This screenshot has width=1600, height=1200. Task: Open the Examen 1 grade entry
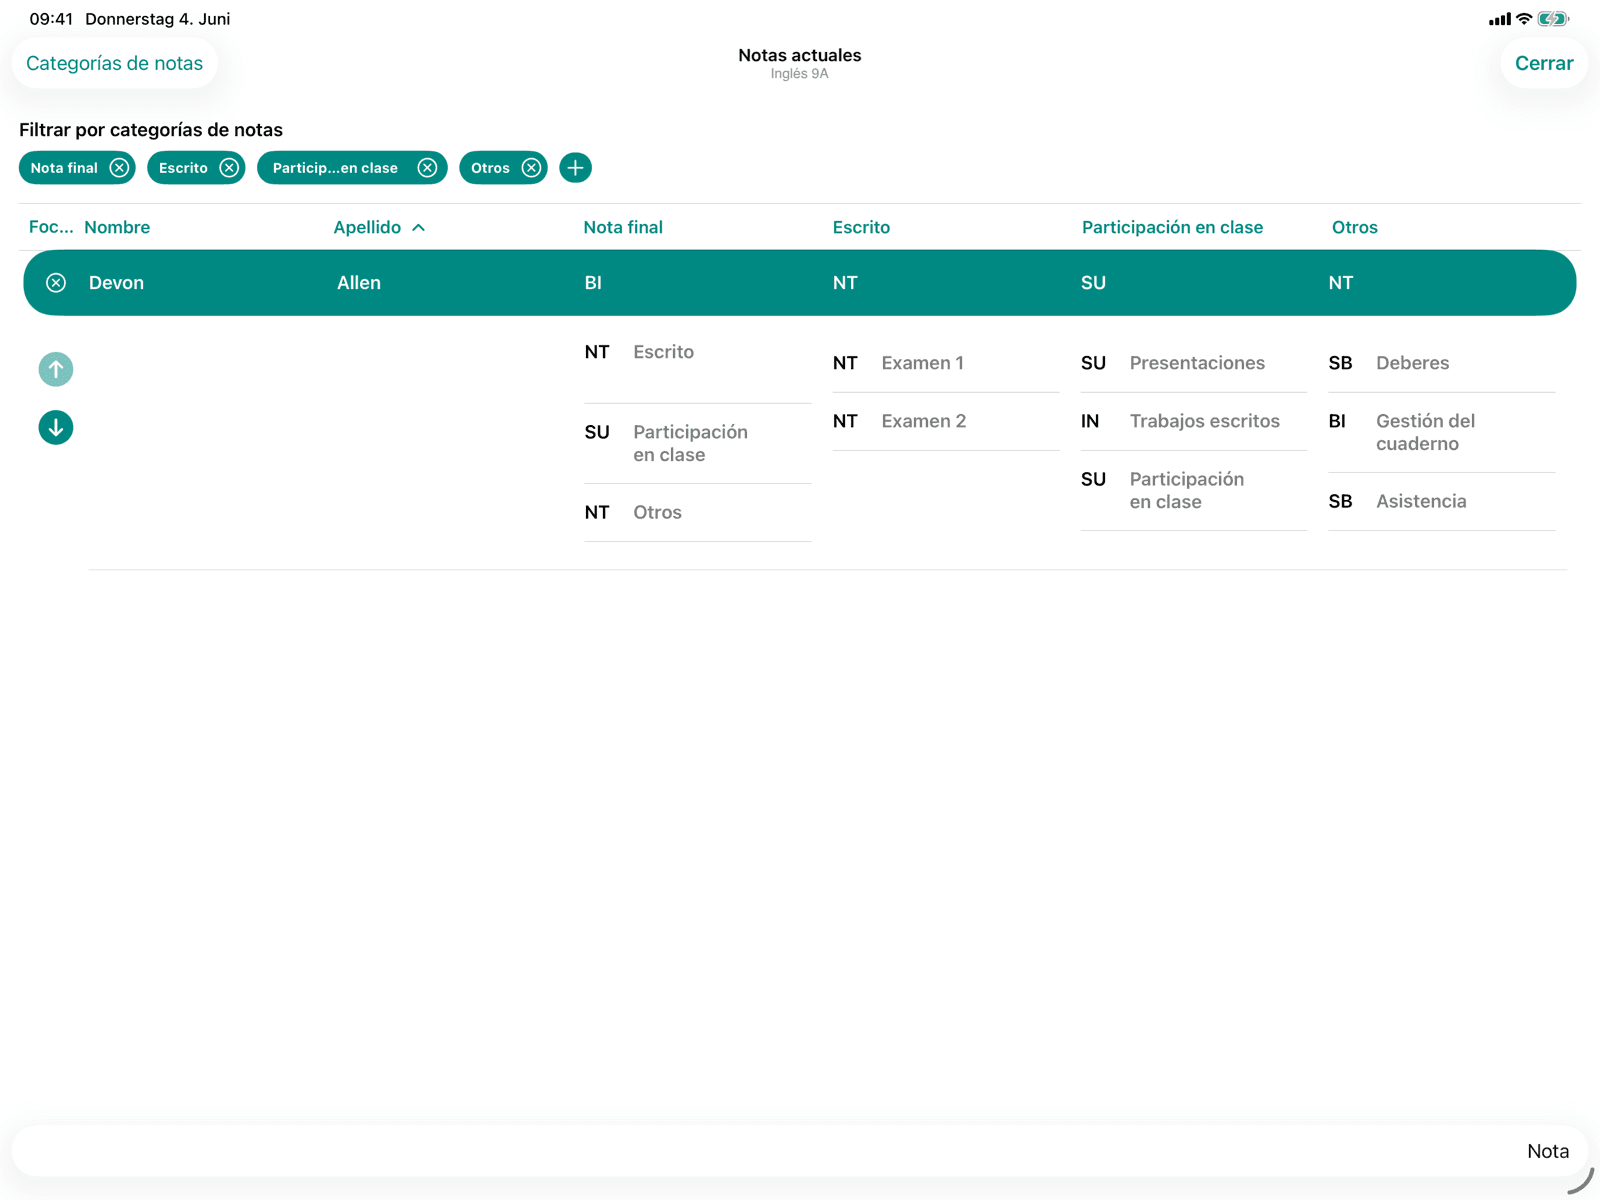(x=946, y=363)
